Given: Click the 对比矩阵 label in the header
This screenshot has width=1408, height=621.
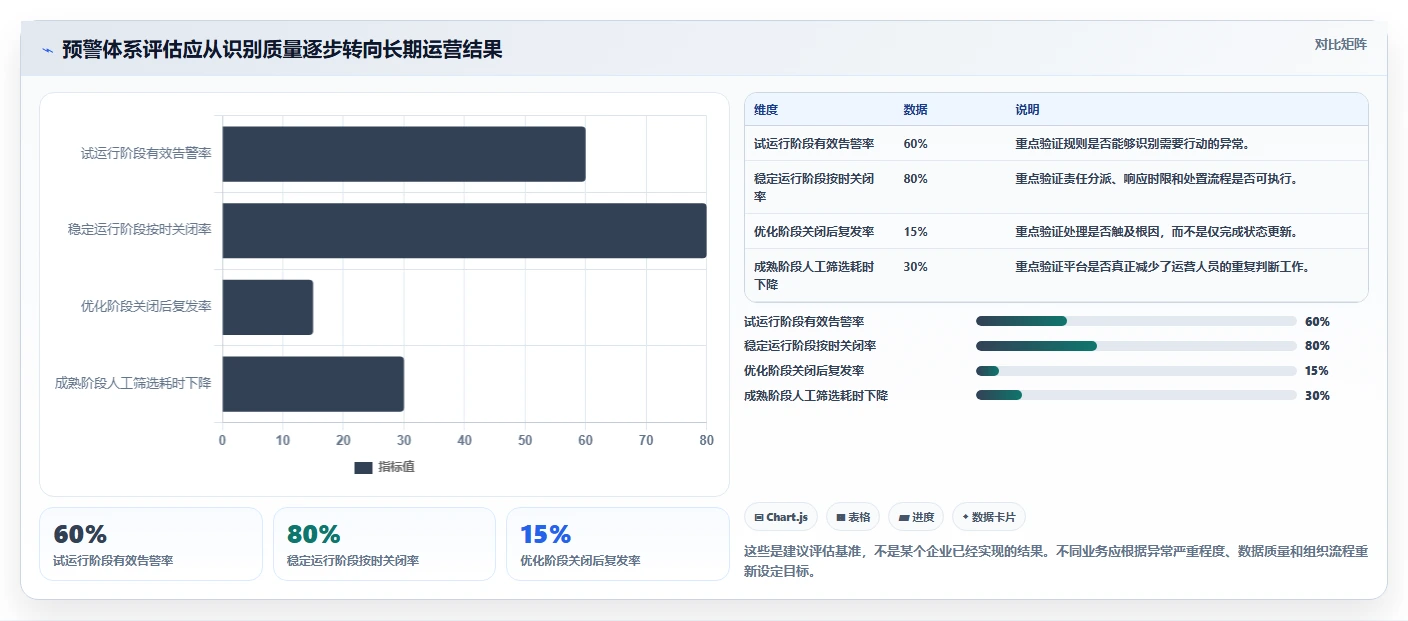Looking at the screenshot, I should pos(1340,44).
